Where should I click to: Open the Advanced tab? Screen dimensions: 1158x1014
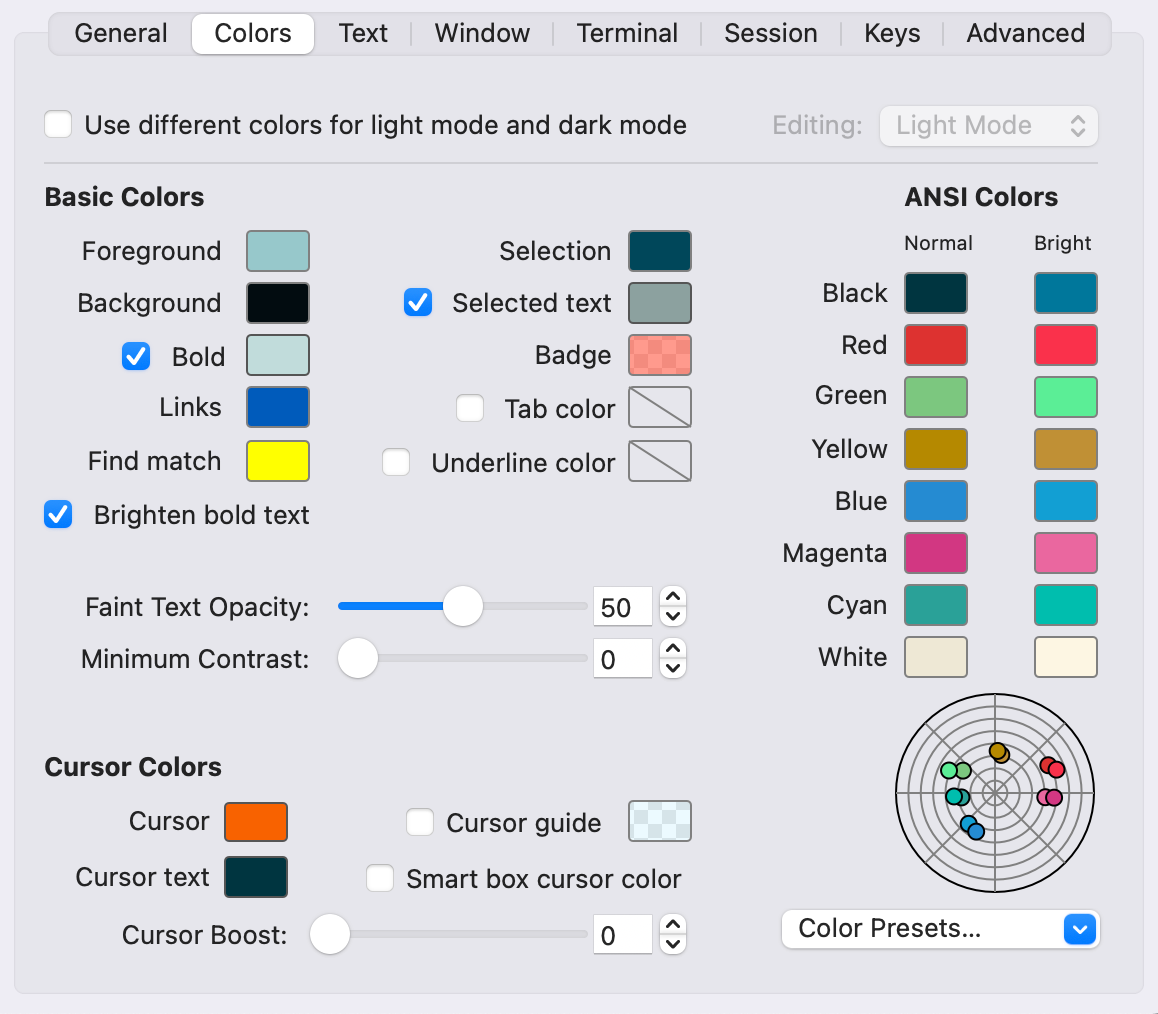click(x=1025, y=33)
